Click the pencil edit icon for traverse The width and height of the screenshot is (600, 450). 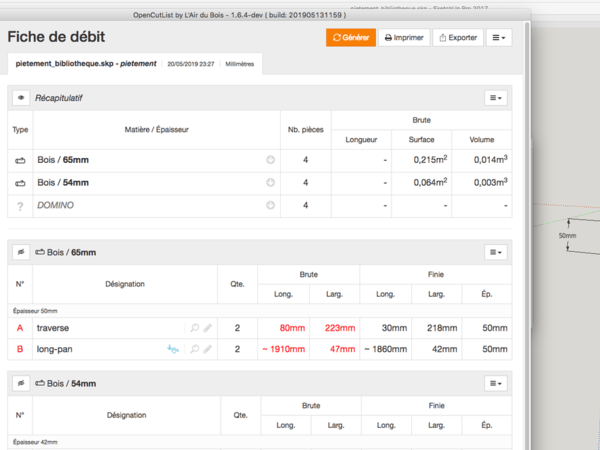click(208, 327)
